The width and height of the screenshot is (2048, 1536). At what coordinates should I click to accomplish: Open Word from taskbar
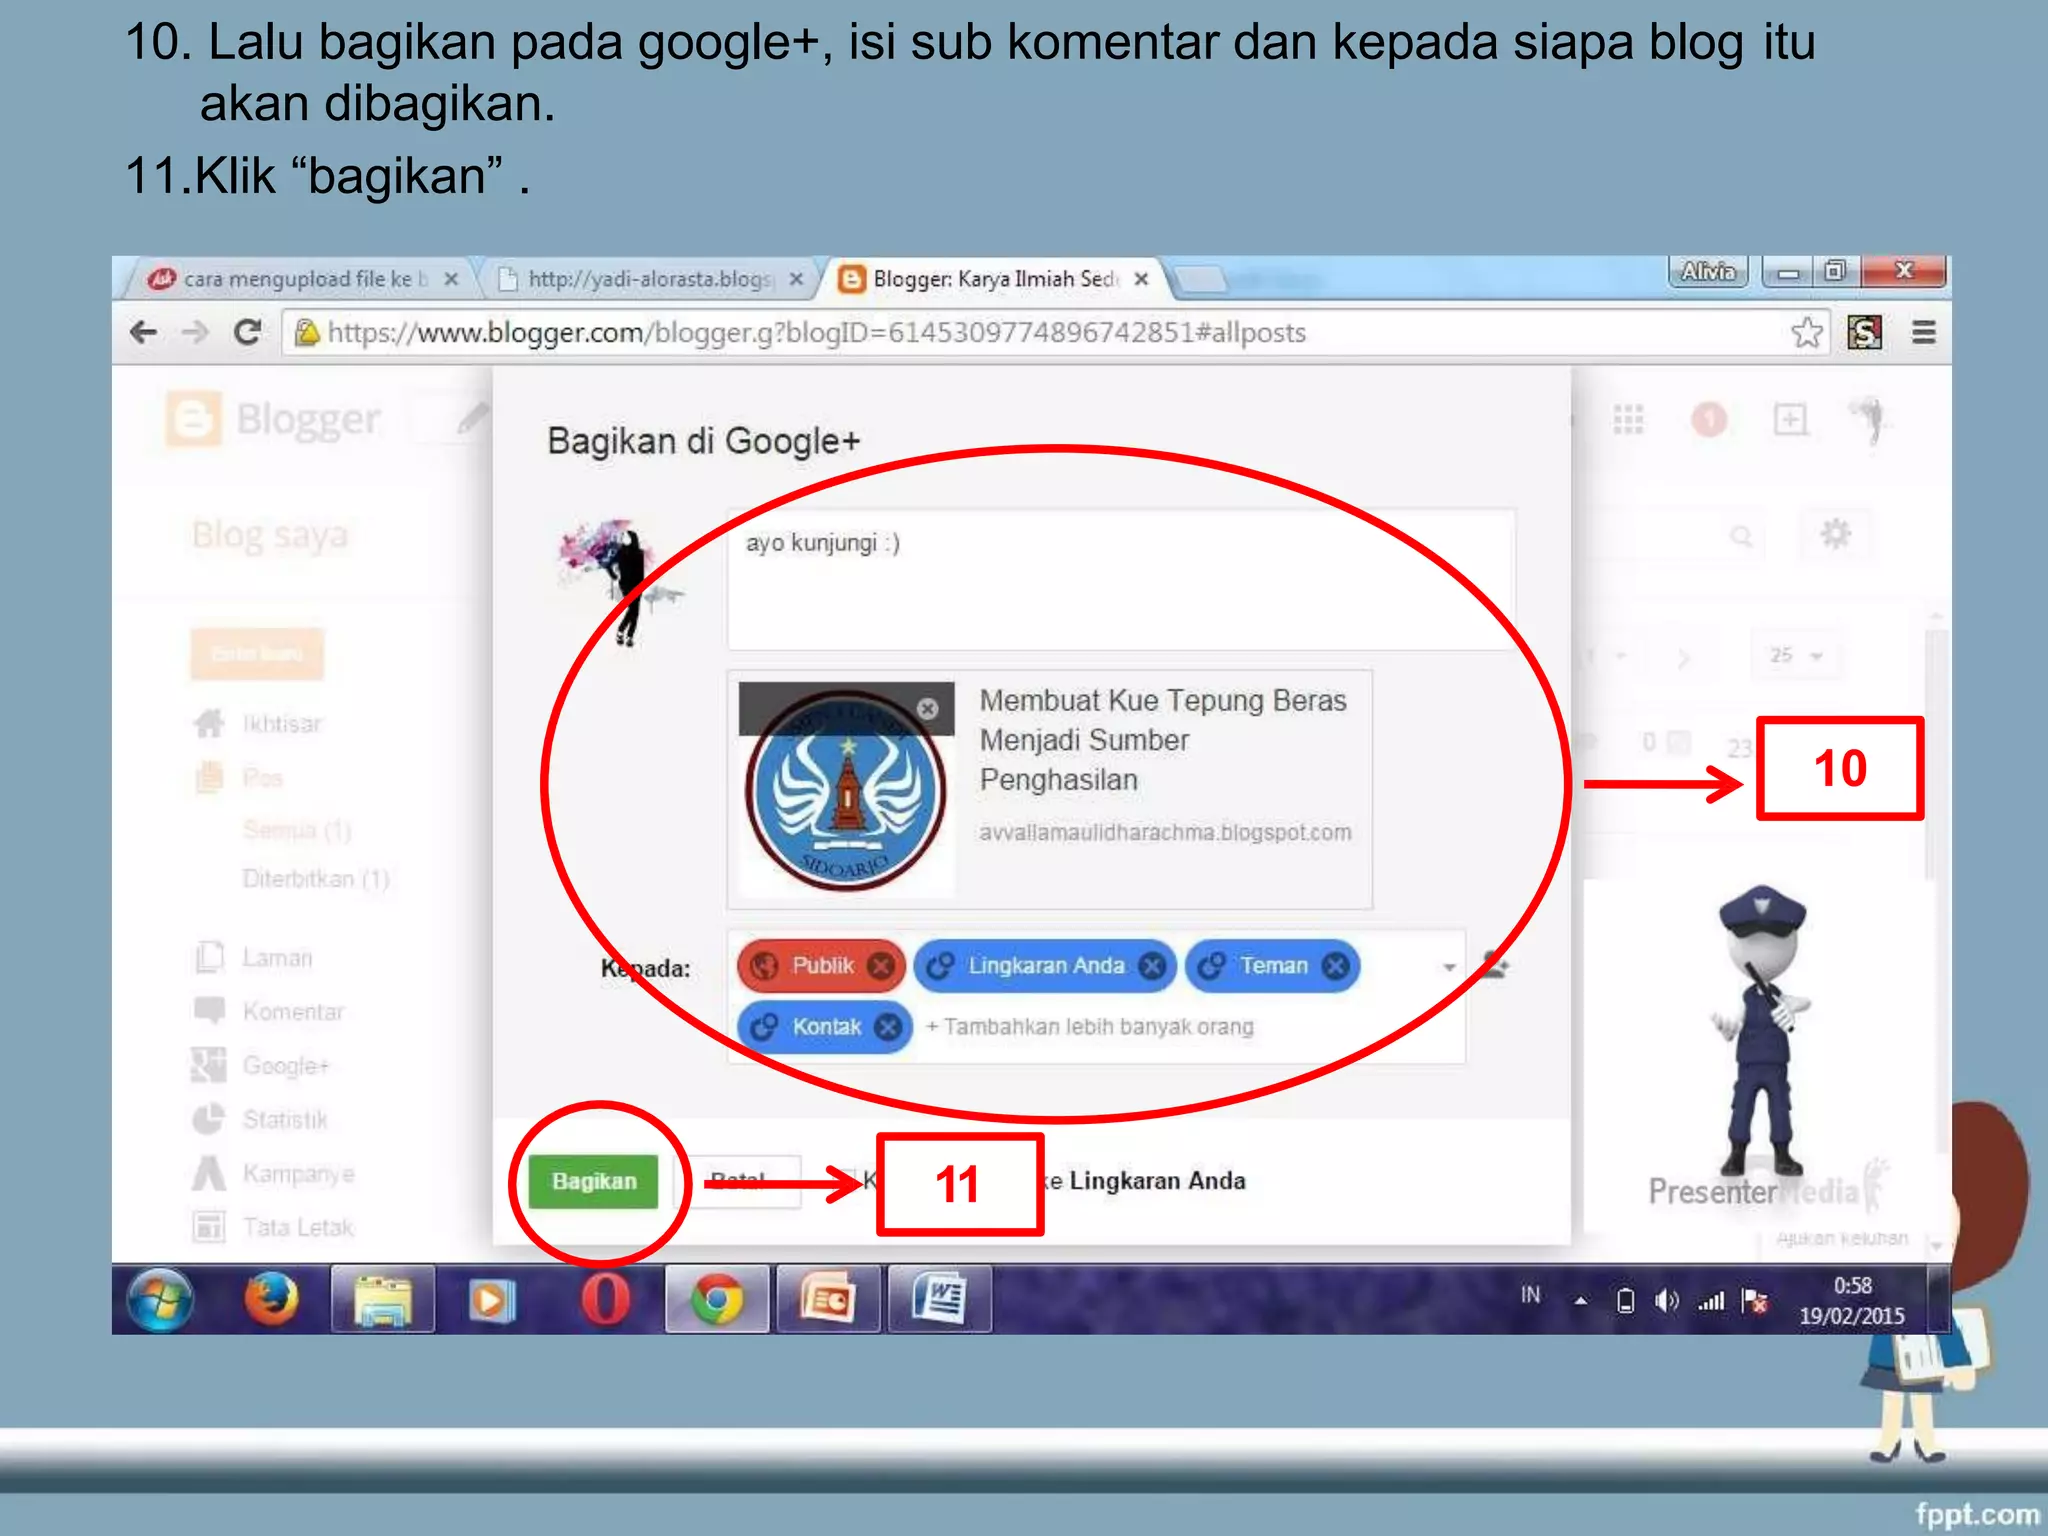(x=940, y=1300)
